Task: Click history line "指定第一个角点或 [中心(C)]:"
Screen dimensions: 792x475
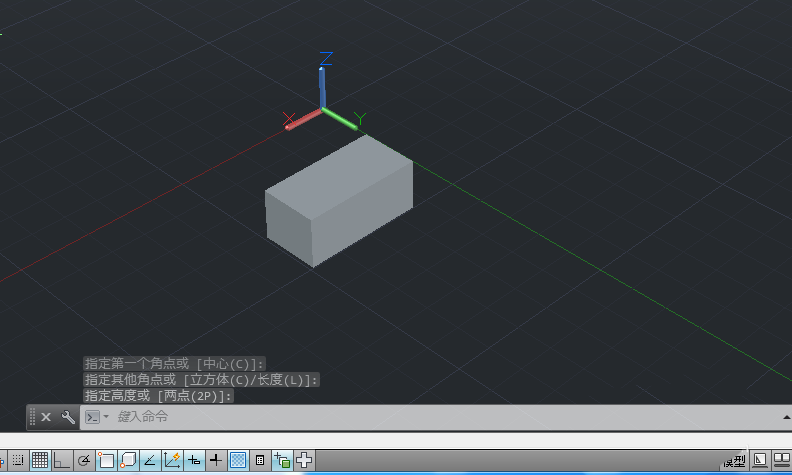Action: pyautogui.click(x=174, y=363)
